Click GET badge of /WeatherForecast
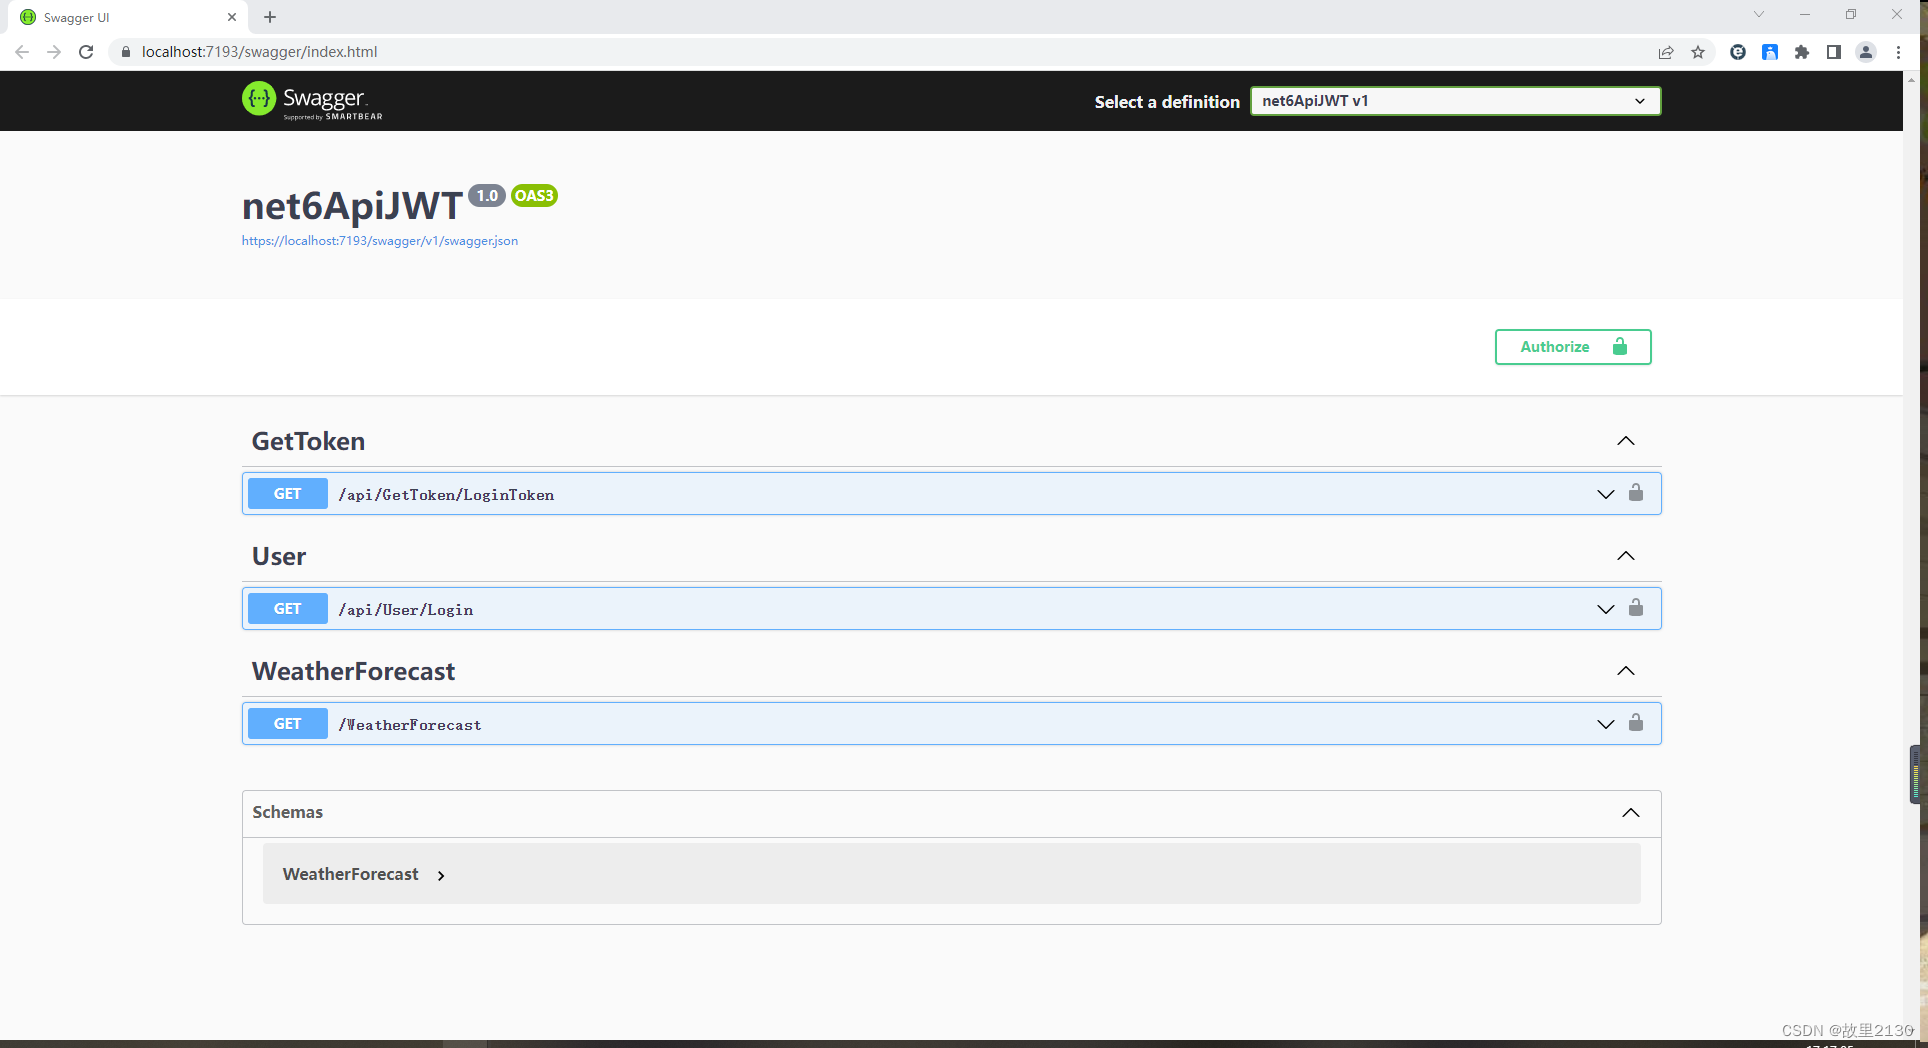Viewport: 1928px width, 1048px height. 287,724
